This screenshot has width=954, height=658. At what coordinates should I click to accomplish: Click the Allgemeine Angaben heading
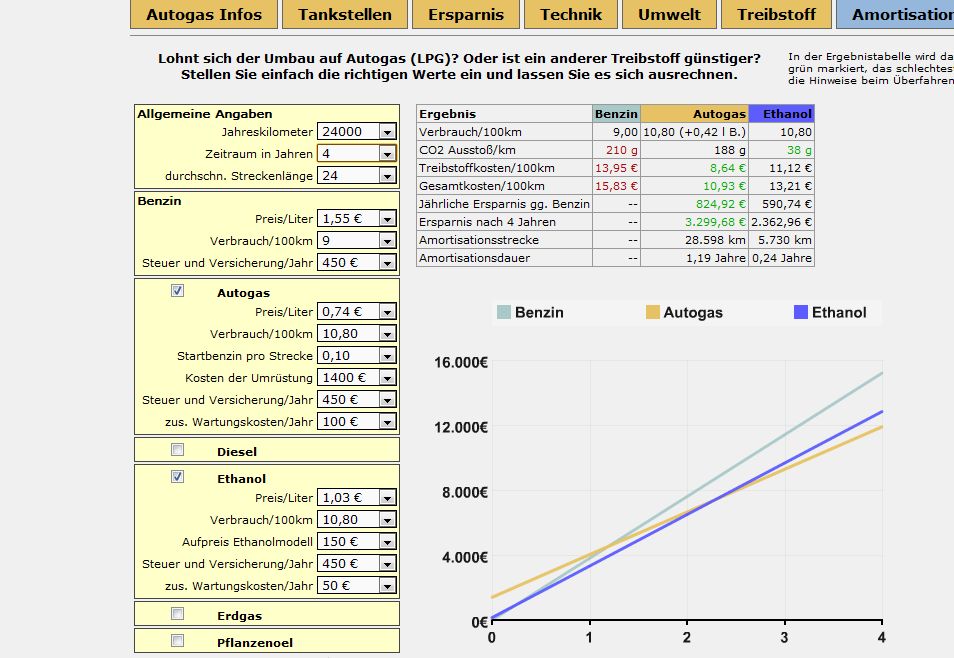click(x=205, y=114)
